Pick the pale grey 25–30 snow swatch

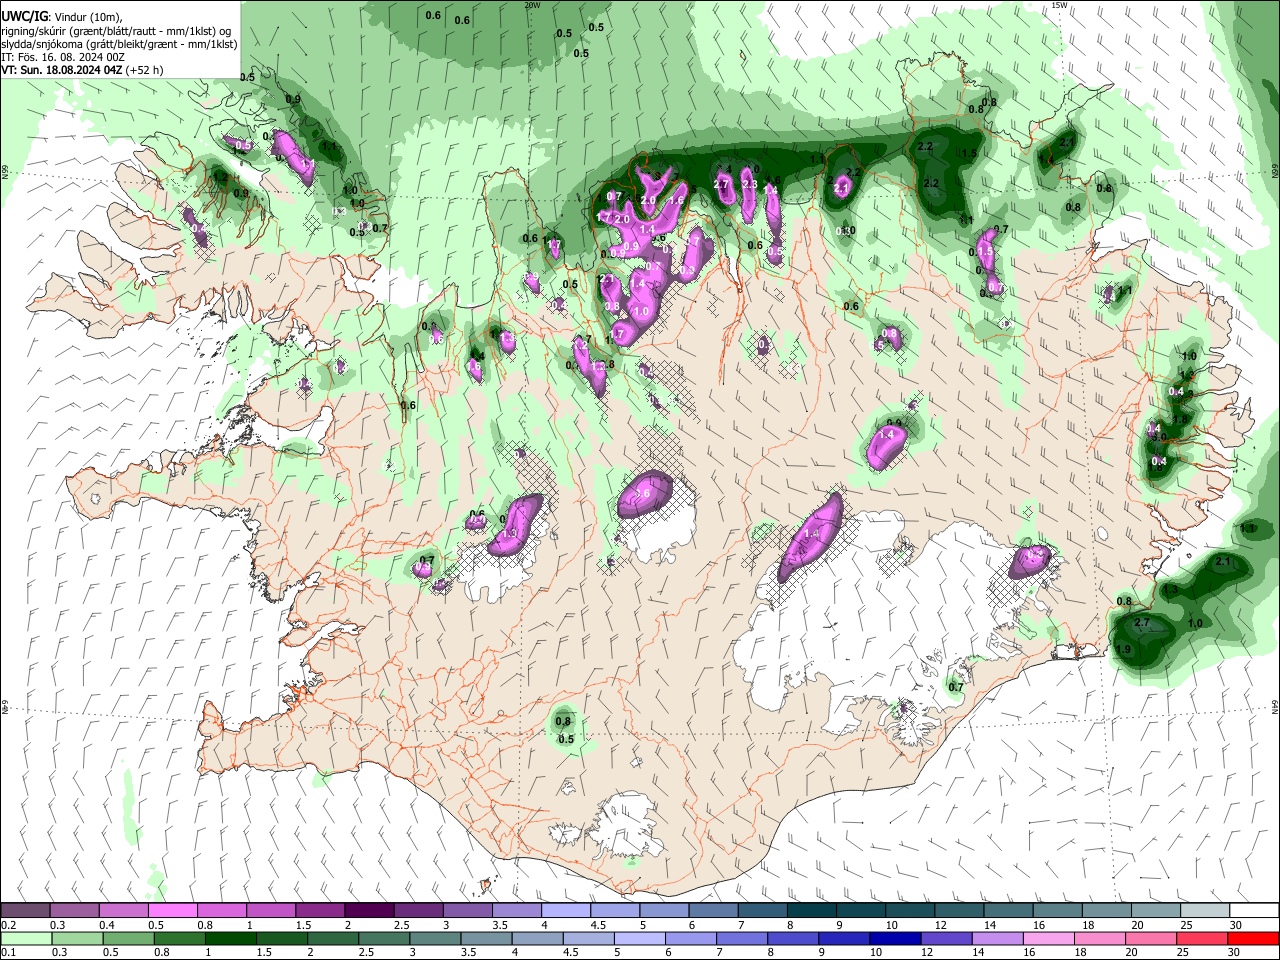click(1205, 911)
